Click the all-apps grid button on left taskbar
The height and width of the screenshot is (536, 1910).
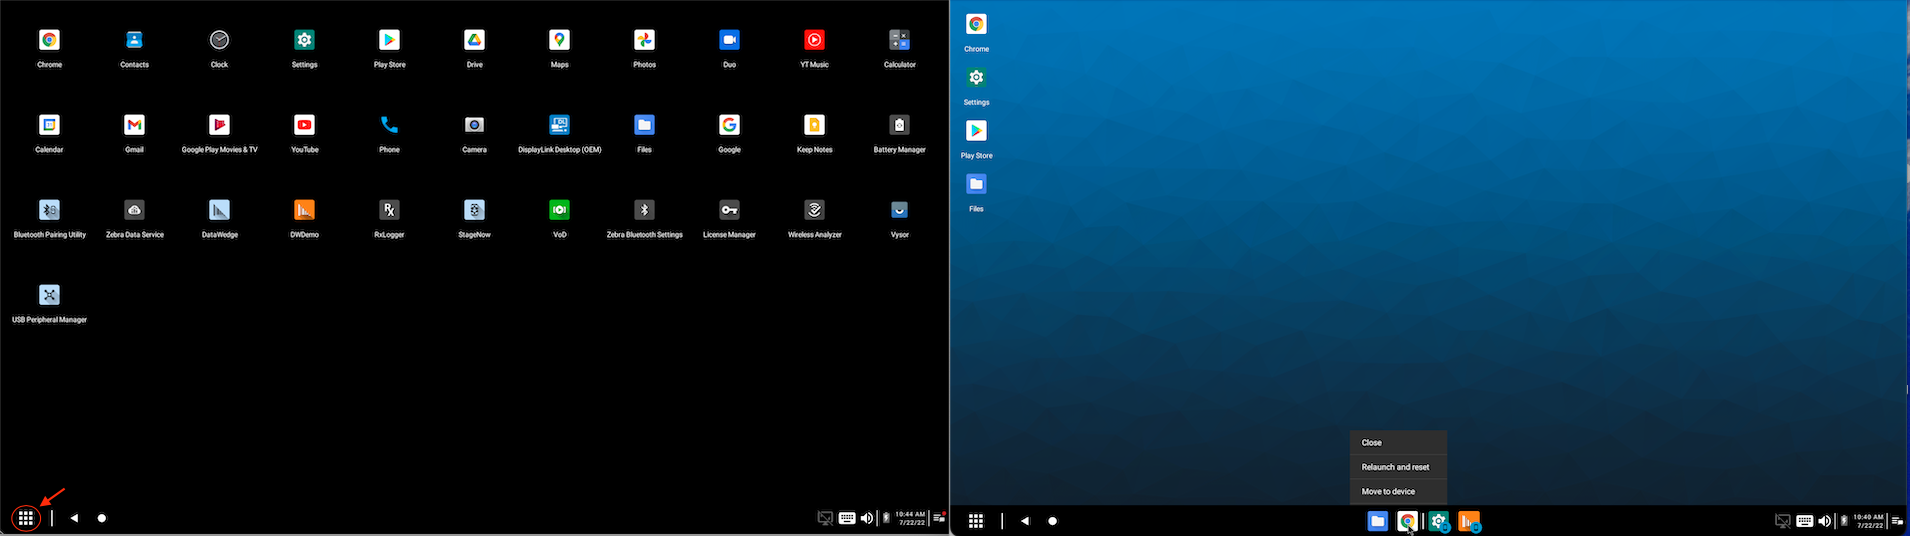click(26, 518)
